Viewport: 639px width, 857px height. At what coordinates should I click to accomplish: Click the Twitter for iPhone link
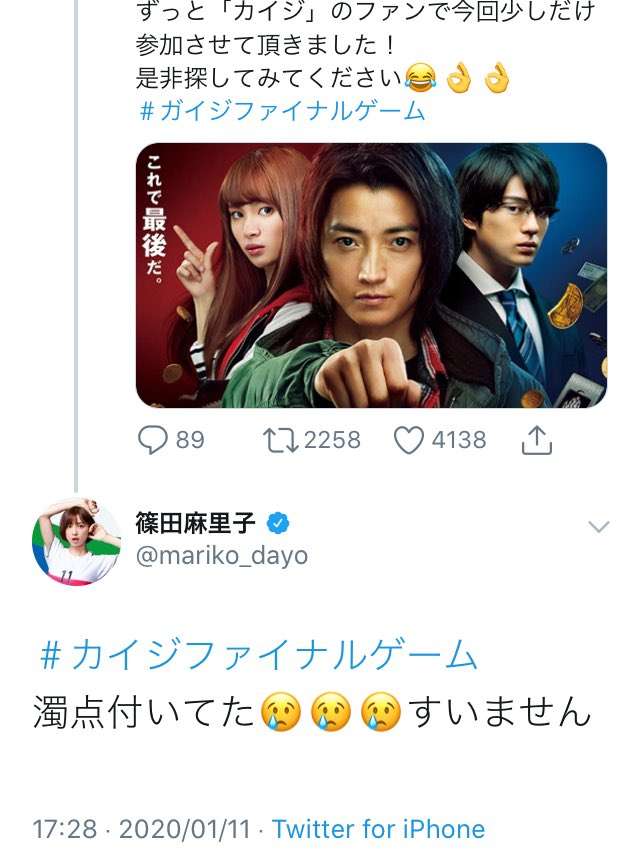tap(378, 829)
